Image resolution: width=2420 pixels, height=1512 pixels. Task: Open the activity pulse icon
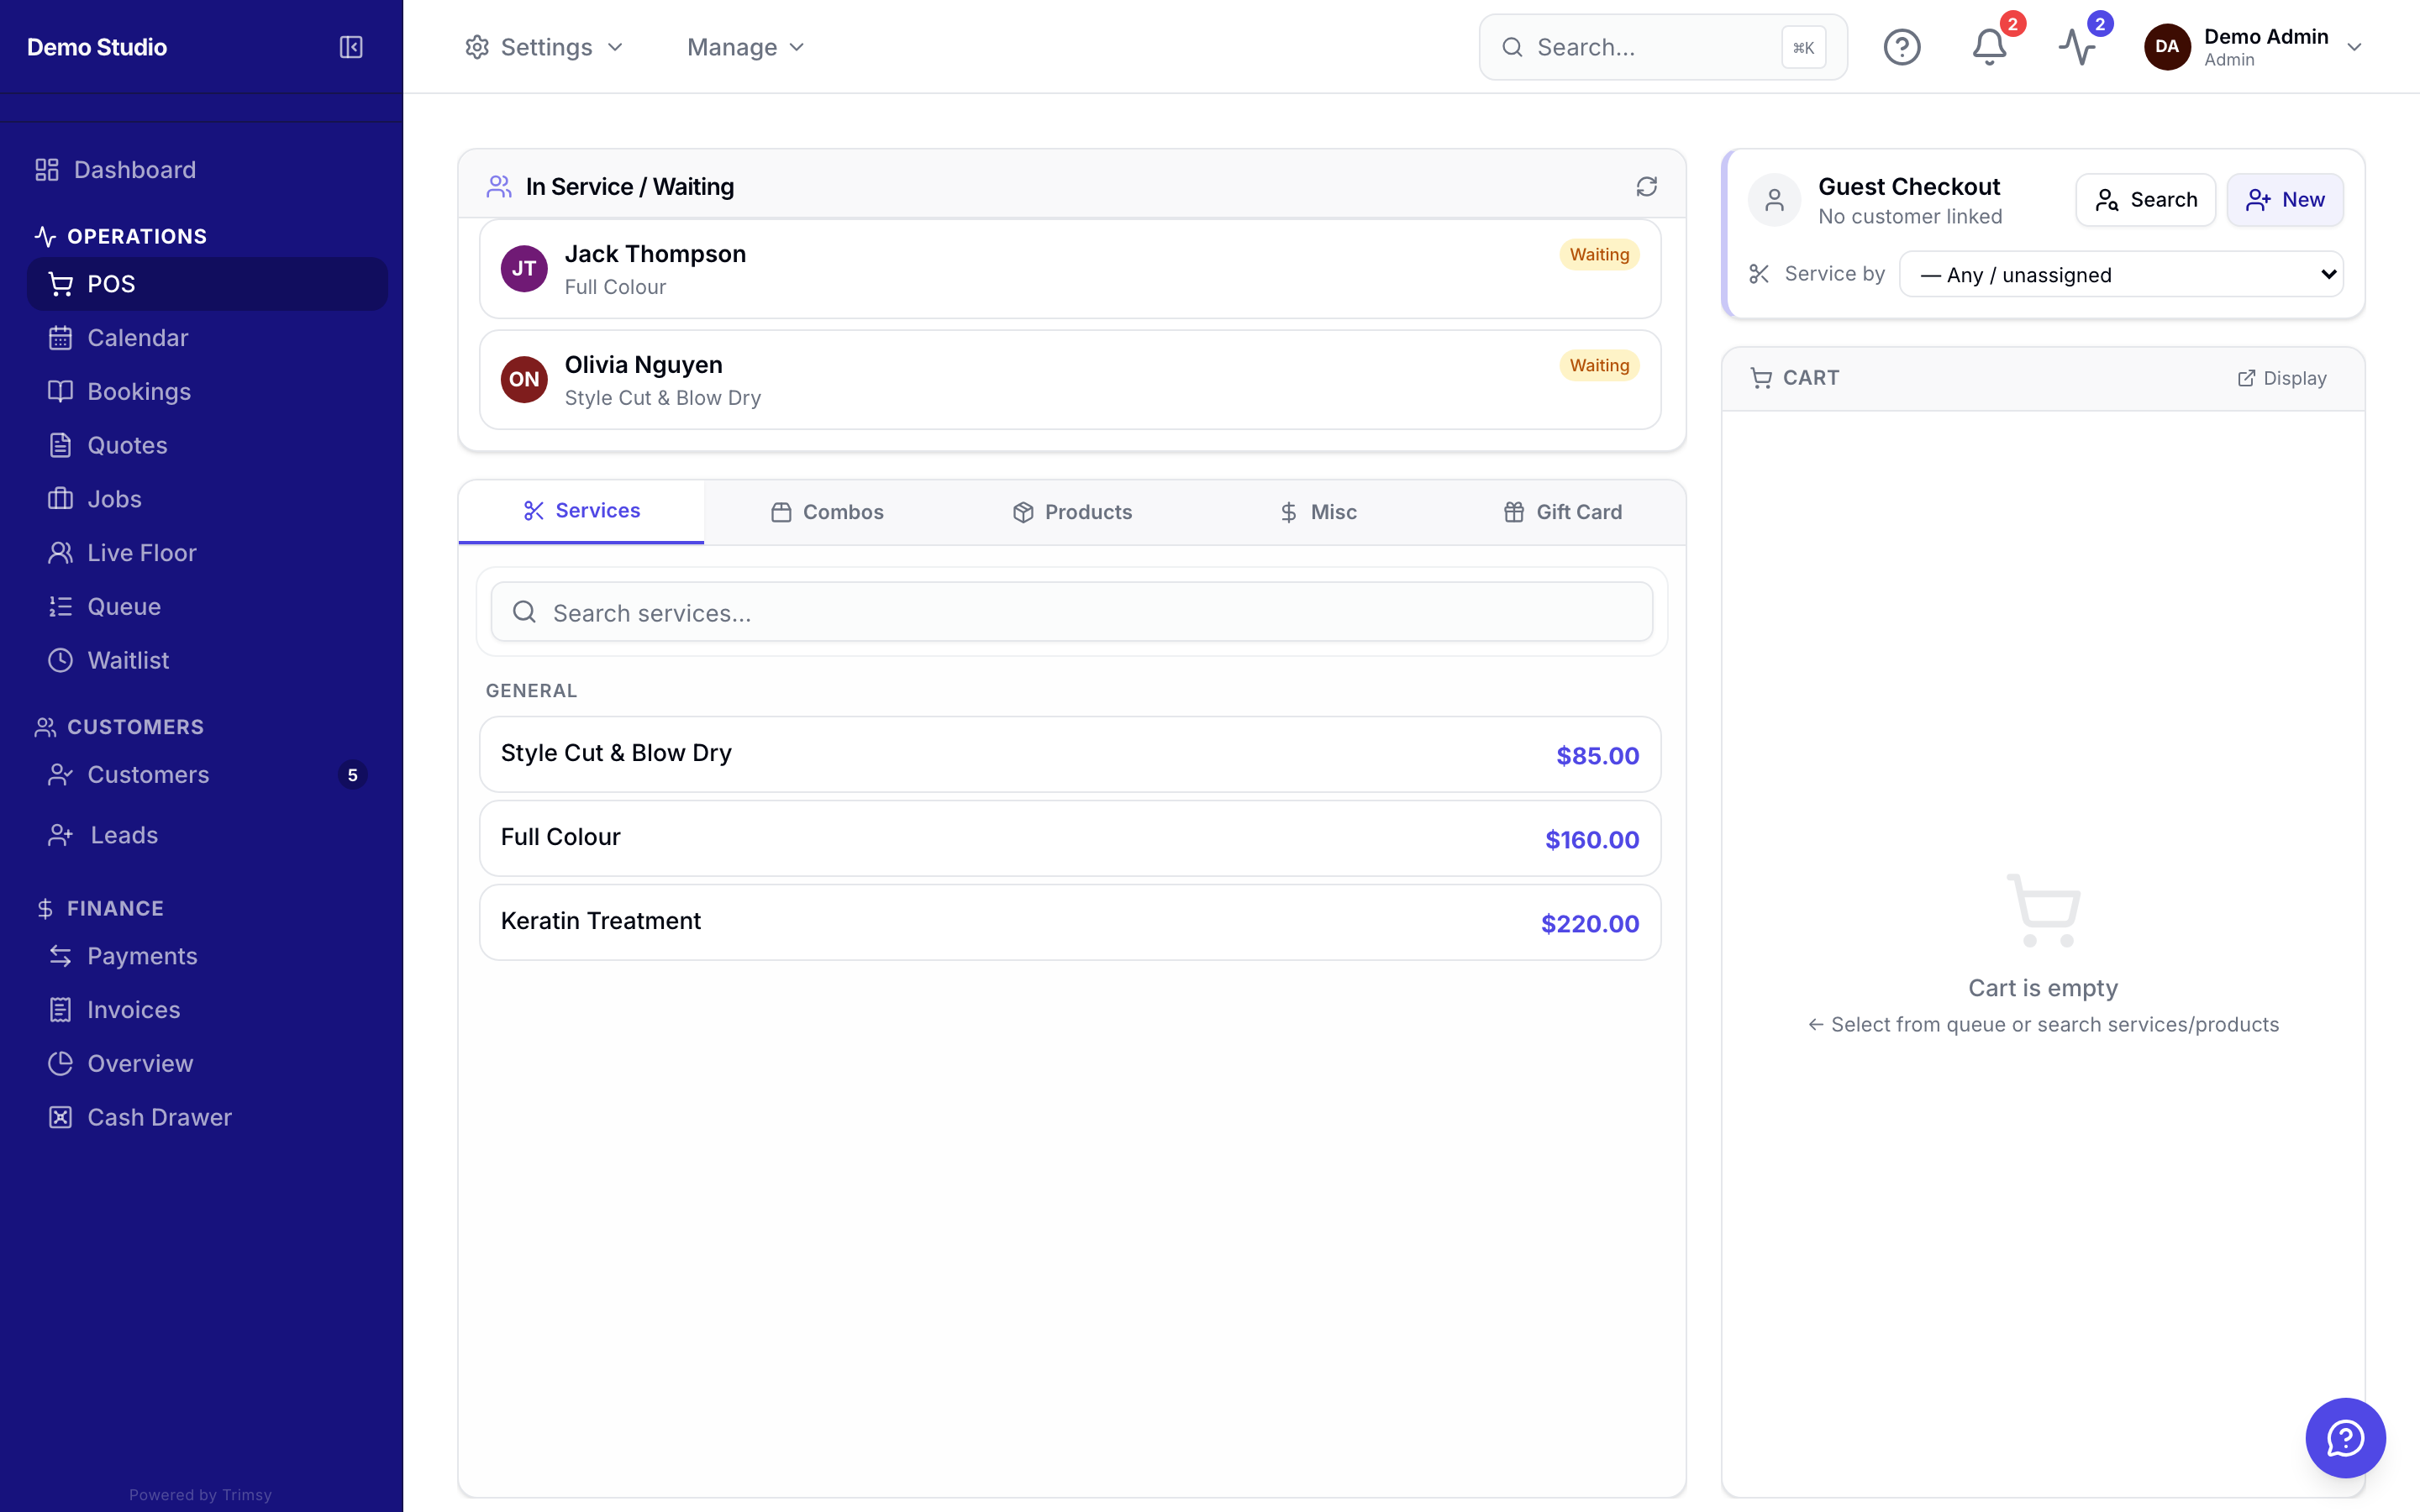tap(2077, 47)
